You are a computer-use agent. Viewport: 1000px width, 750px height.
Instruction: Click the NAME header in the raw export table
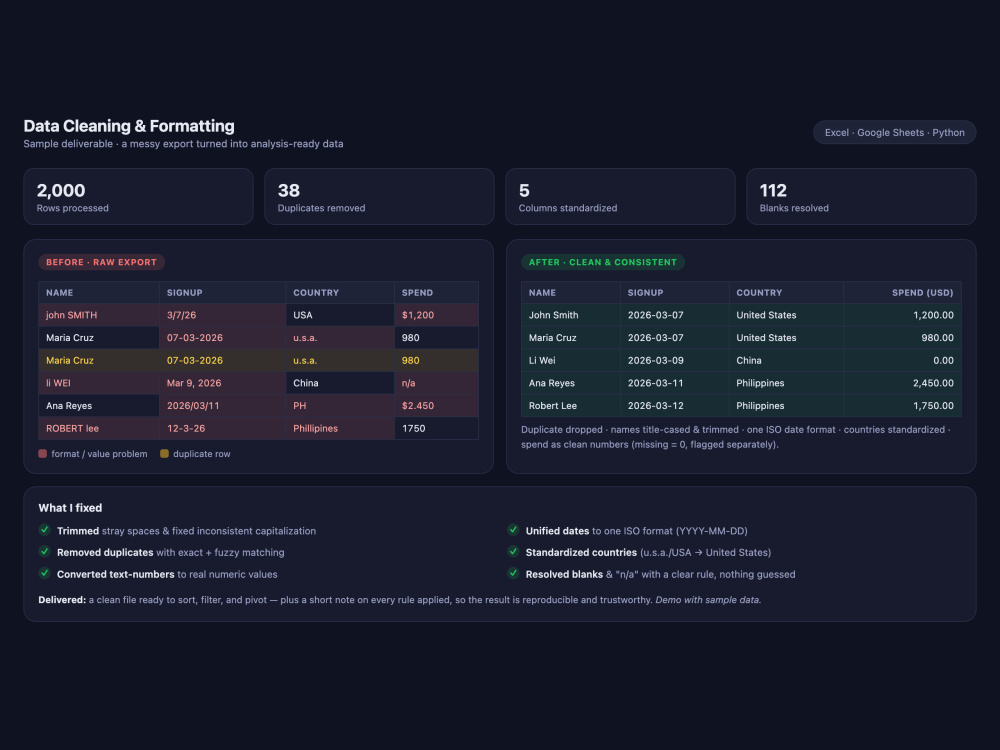[99, 293]
